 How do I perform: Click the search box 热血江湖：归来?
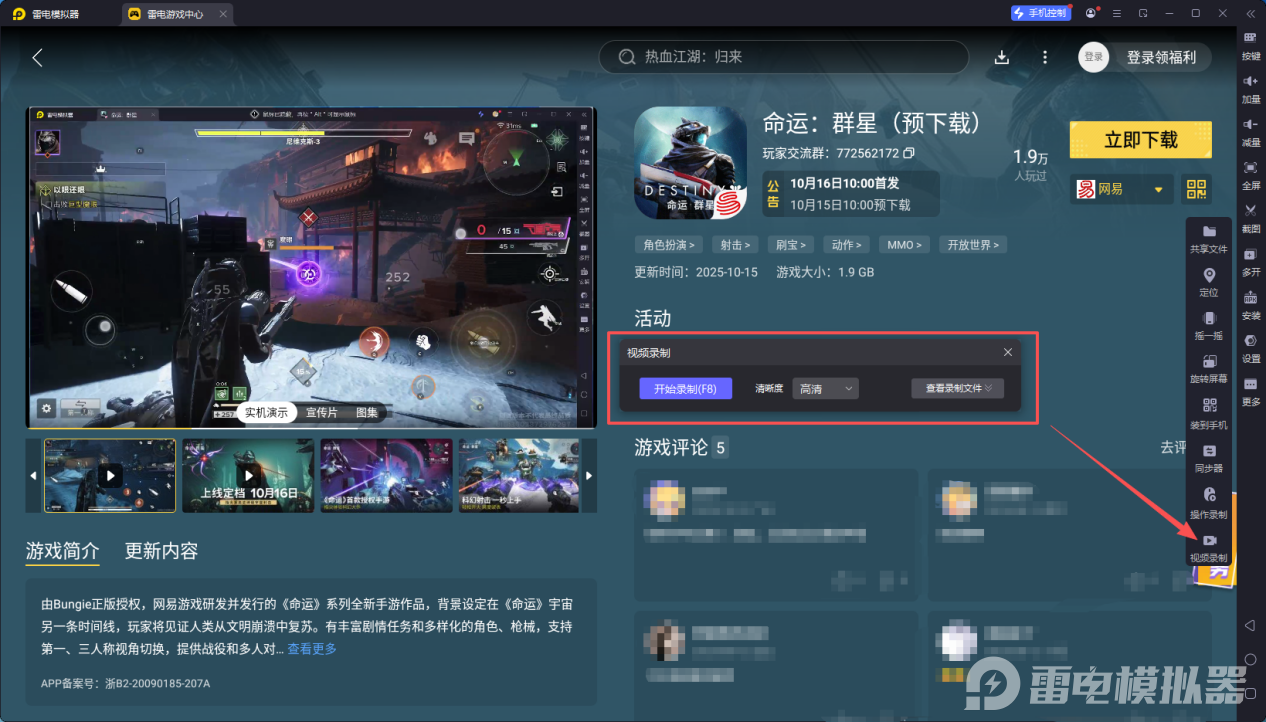coord(783,57)
